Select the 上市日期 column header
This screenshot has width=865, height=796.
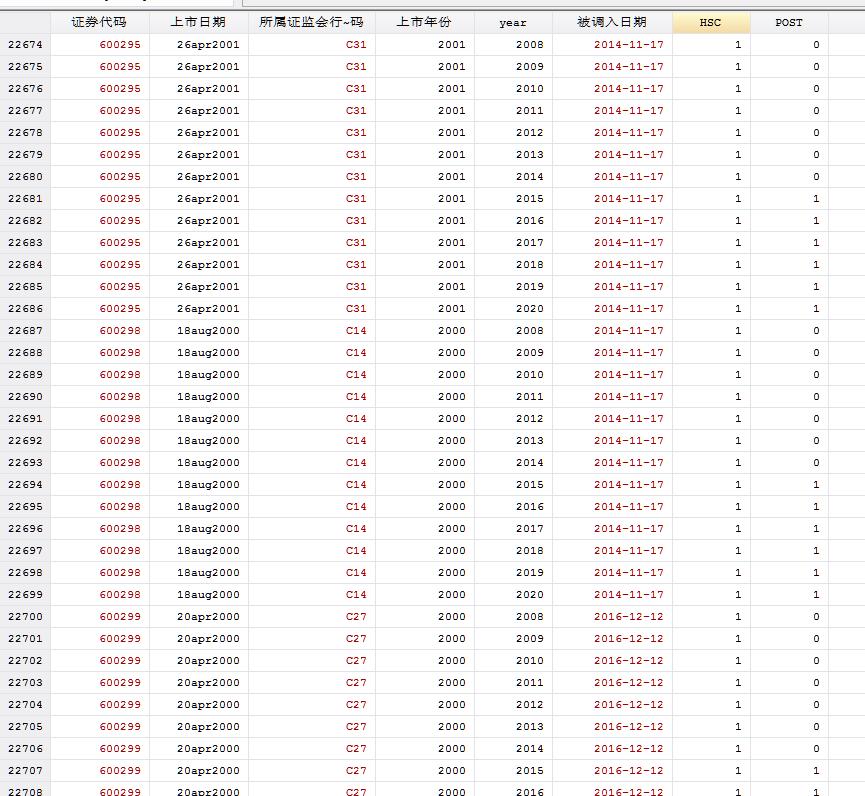199,23
